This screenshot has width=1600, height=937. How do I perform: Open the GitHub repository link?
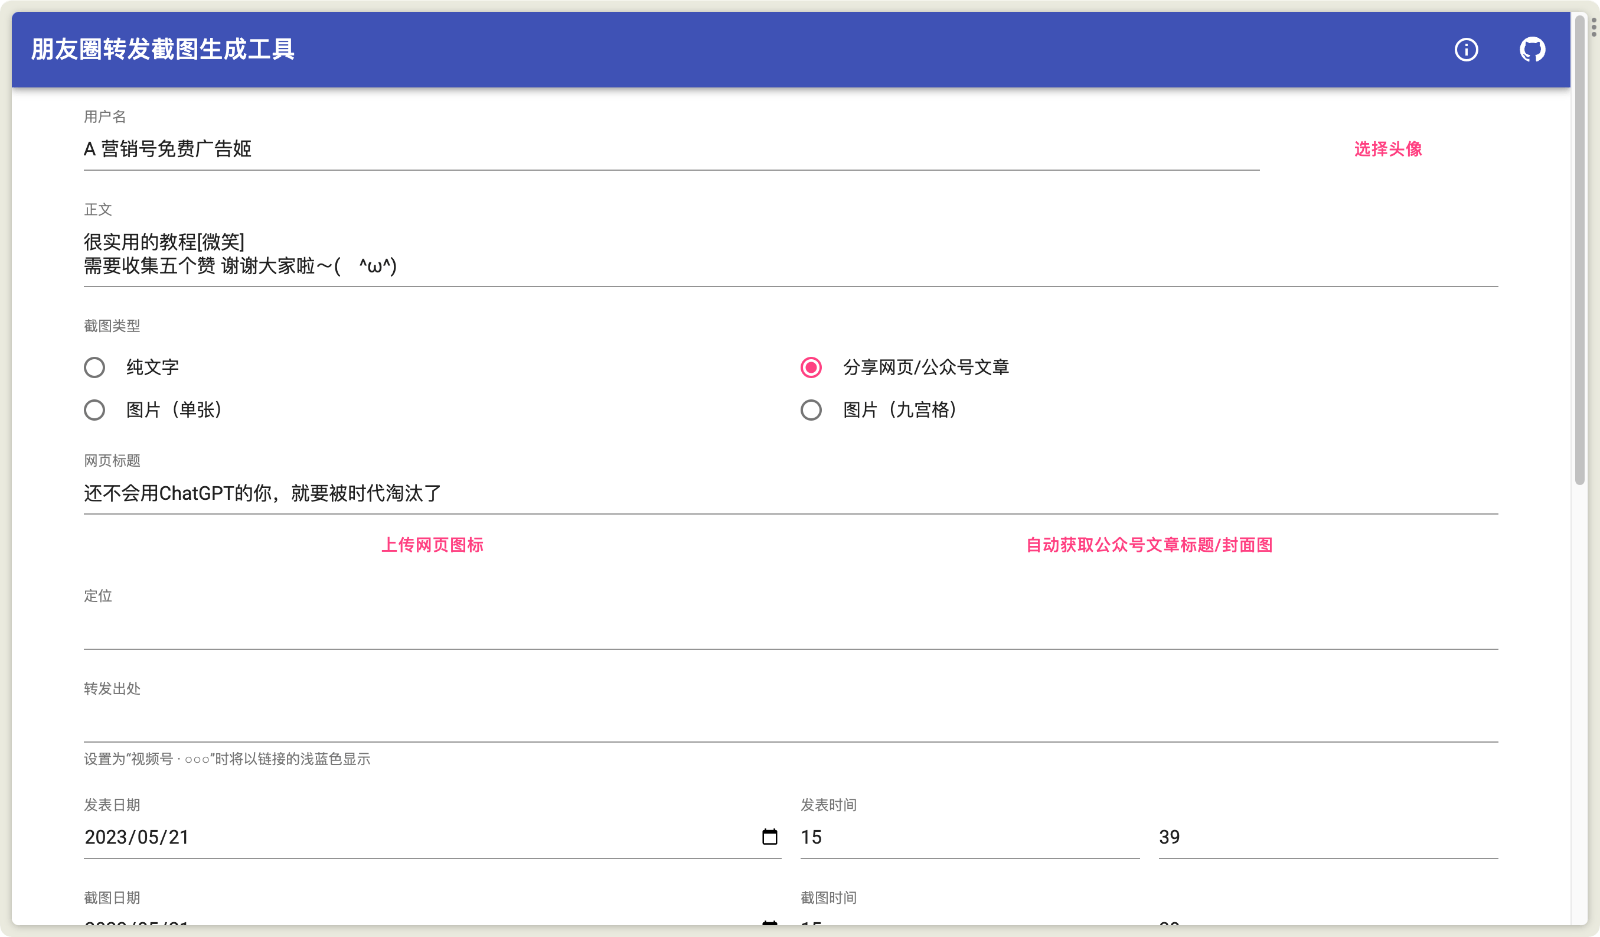1532,49
